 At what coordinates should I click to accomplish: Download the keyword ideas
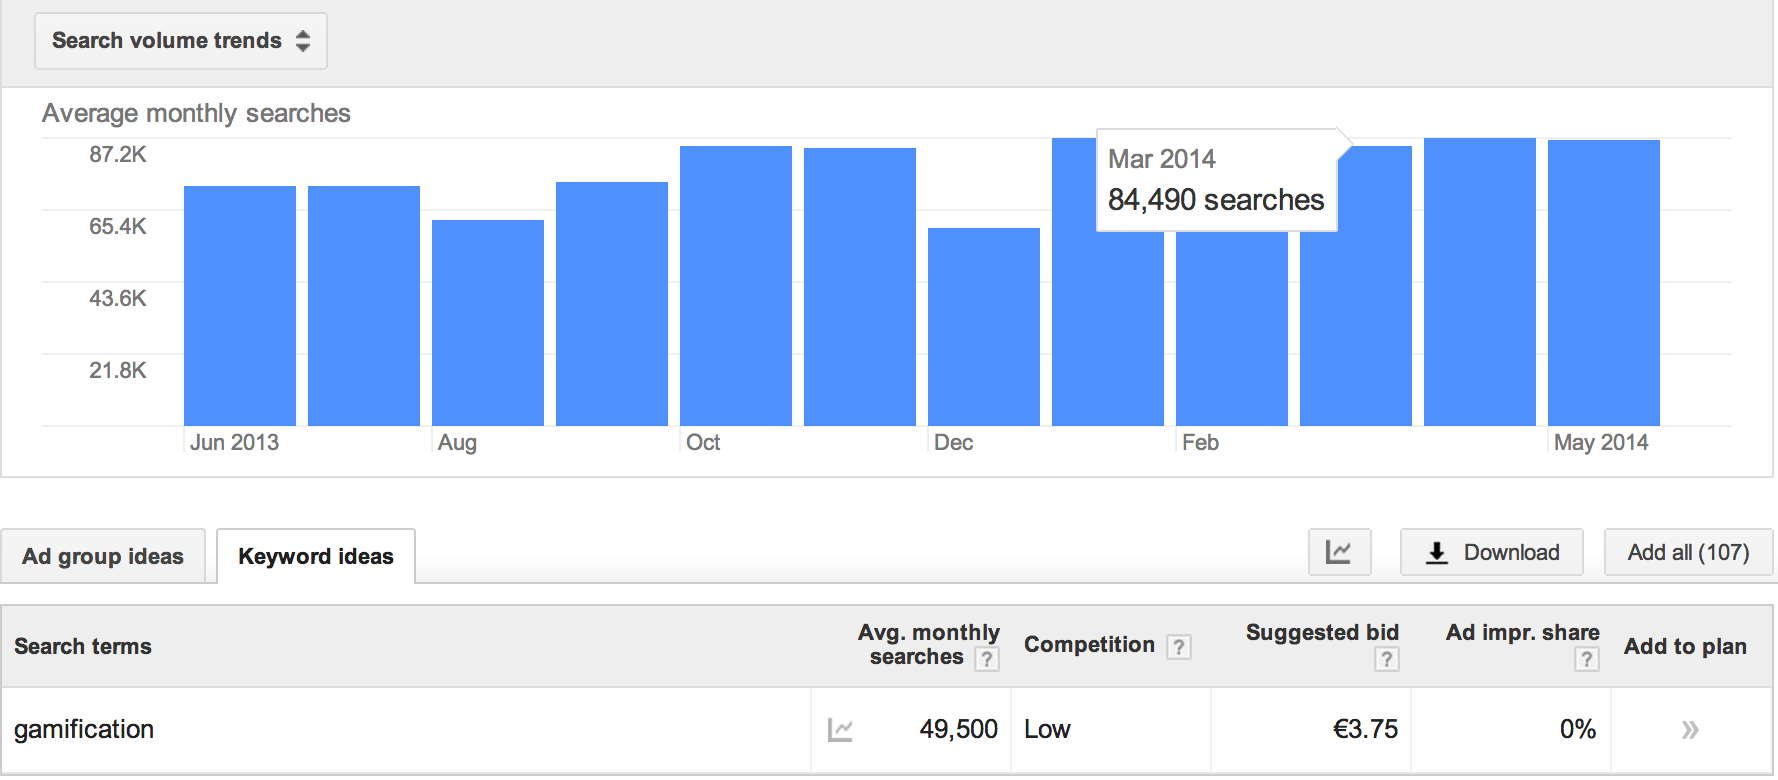click(x=1491, y=552)
